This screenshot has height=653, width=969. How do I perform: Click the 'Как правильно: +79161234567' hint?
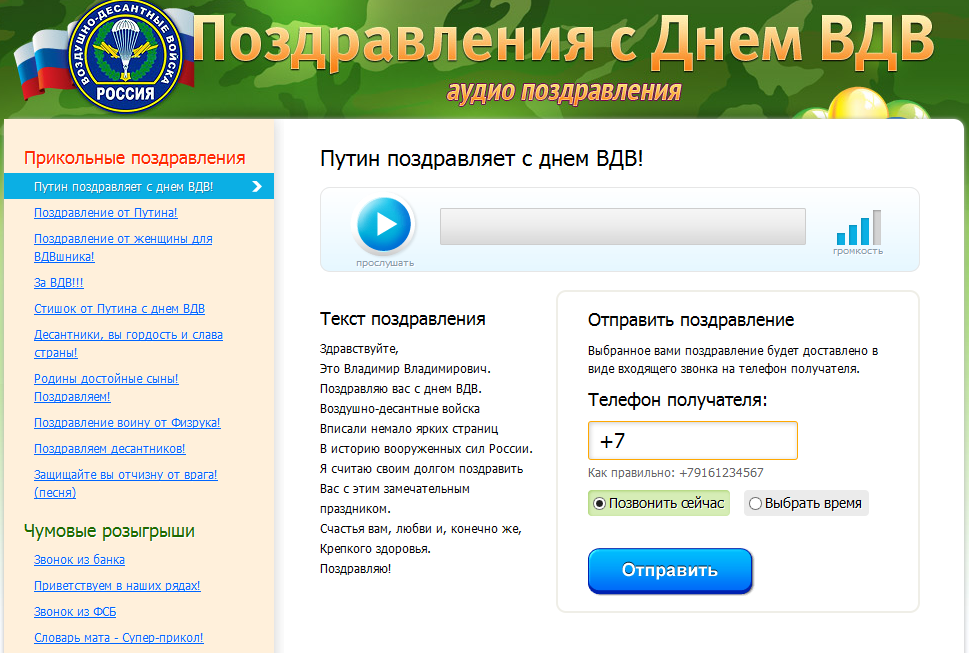[675, 473]
